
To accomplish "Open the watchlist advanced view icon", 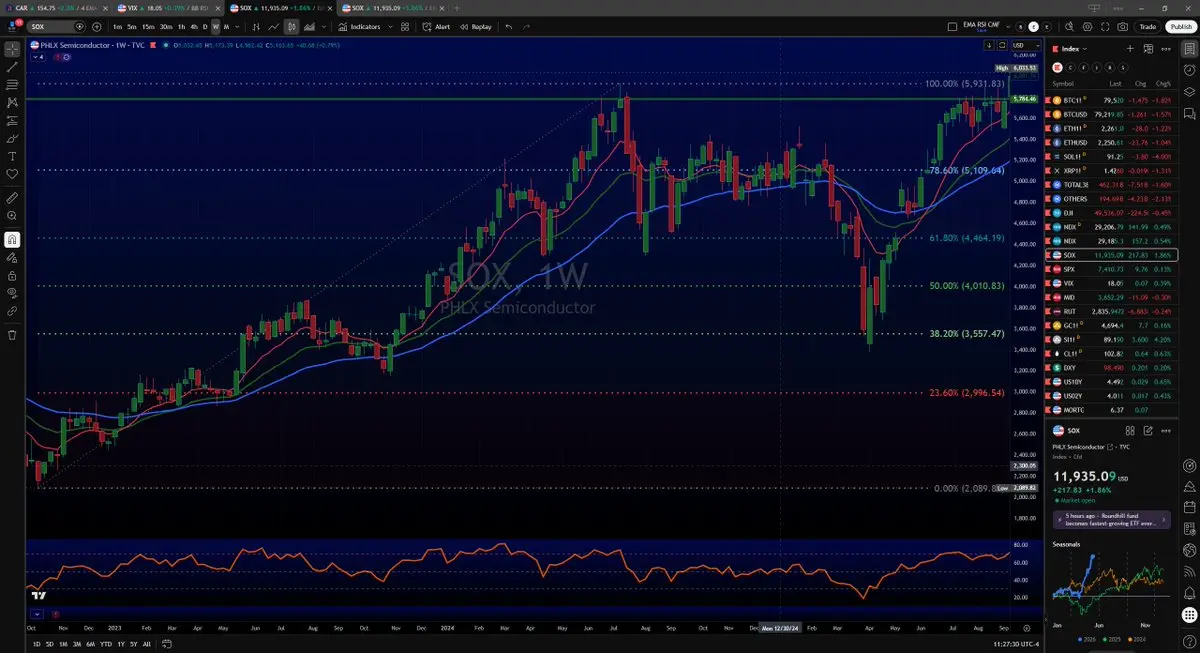I will tap(1148, 48).
